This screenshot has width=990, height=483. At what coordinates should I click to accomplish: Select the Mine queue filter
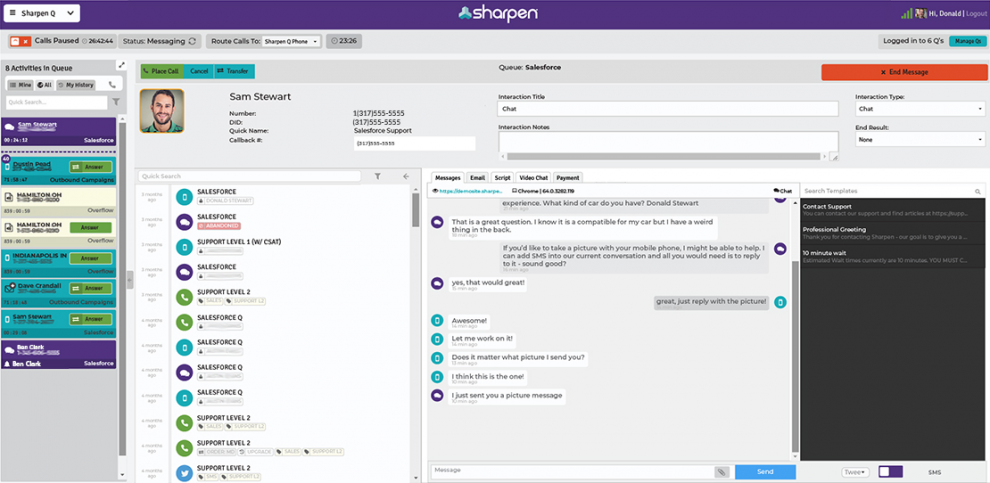20,85
